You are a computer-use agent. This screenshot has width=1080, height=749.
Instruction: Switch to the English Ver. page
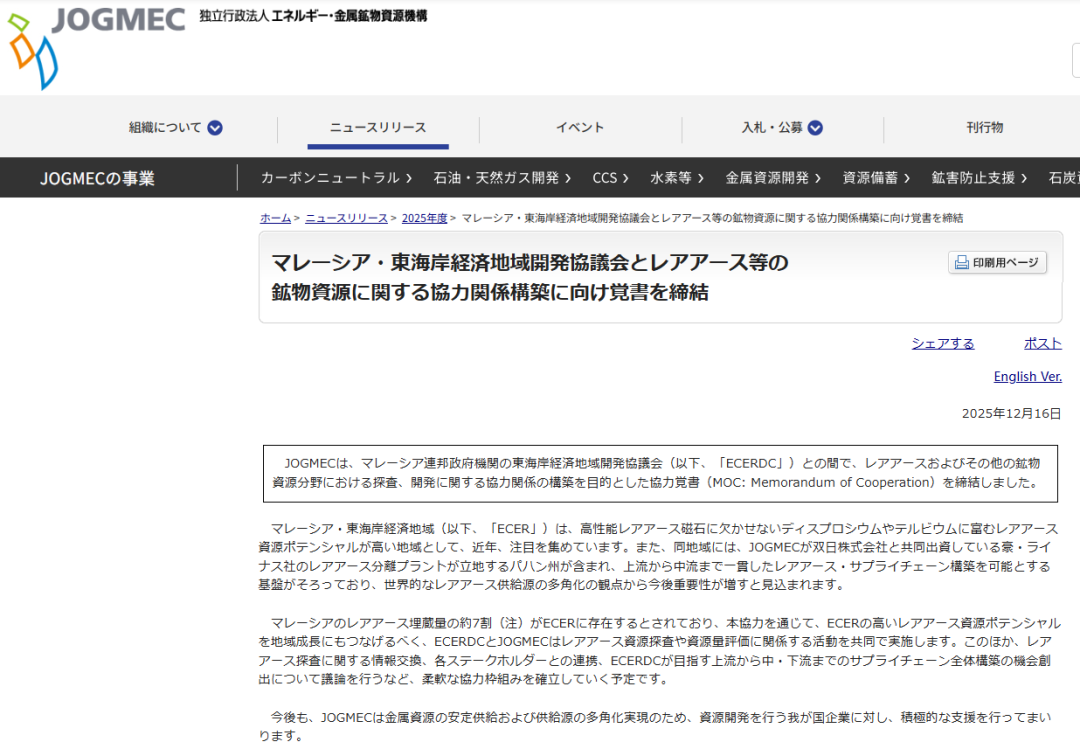click(1027, 377)
